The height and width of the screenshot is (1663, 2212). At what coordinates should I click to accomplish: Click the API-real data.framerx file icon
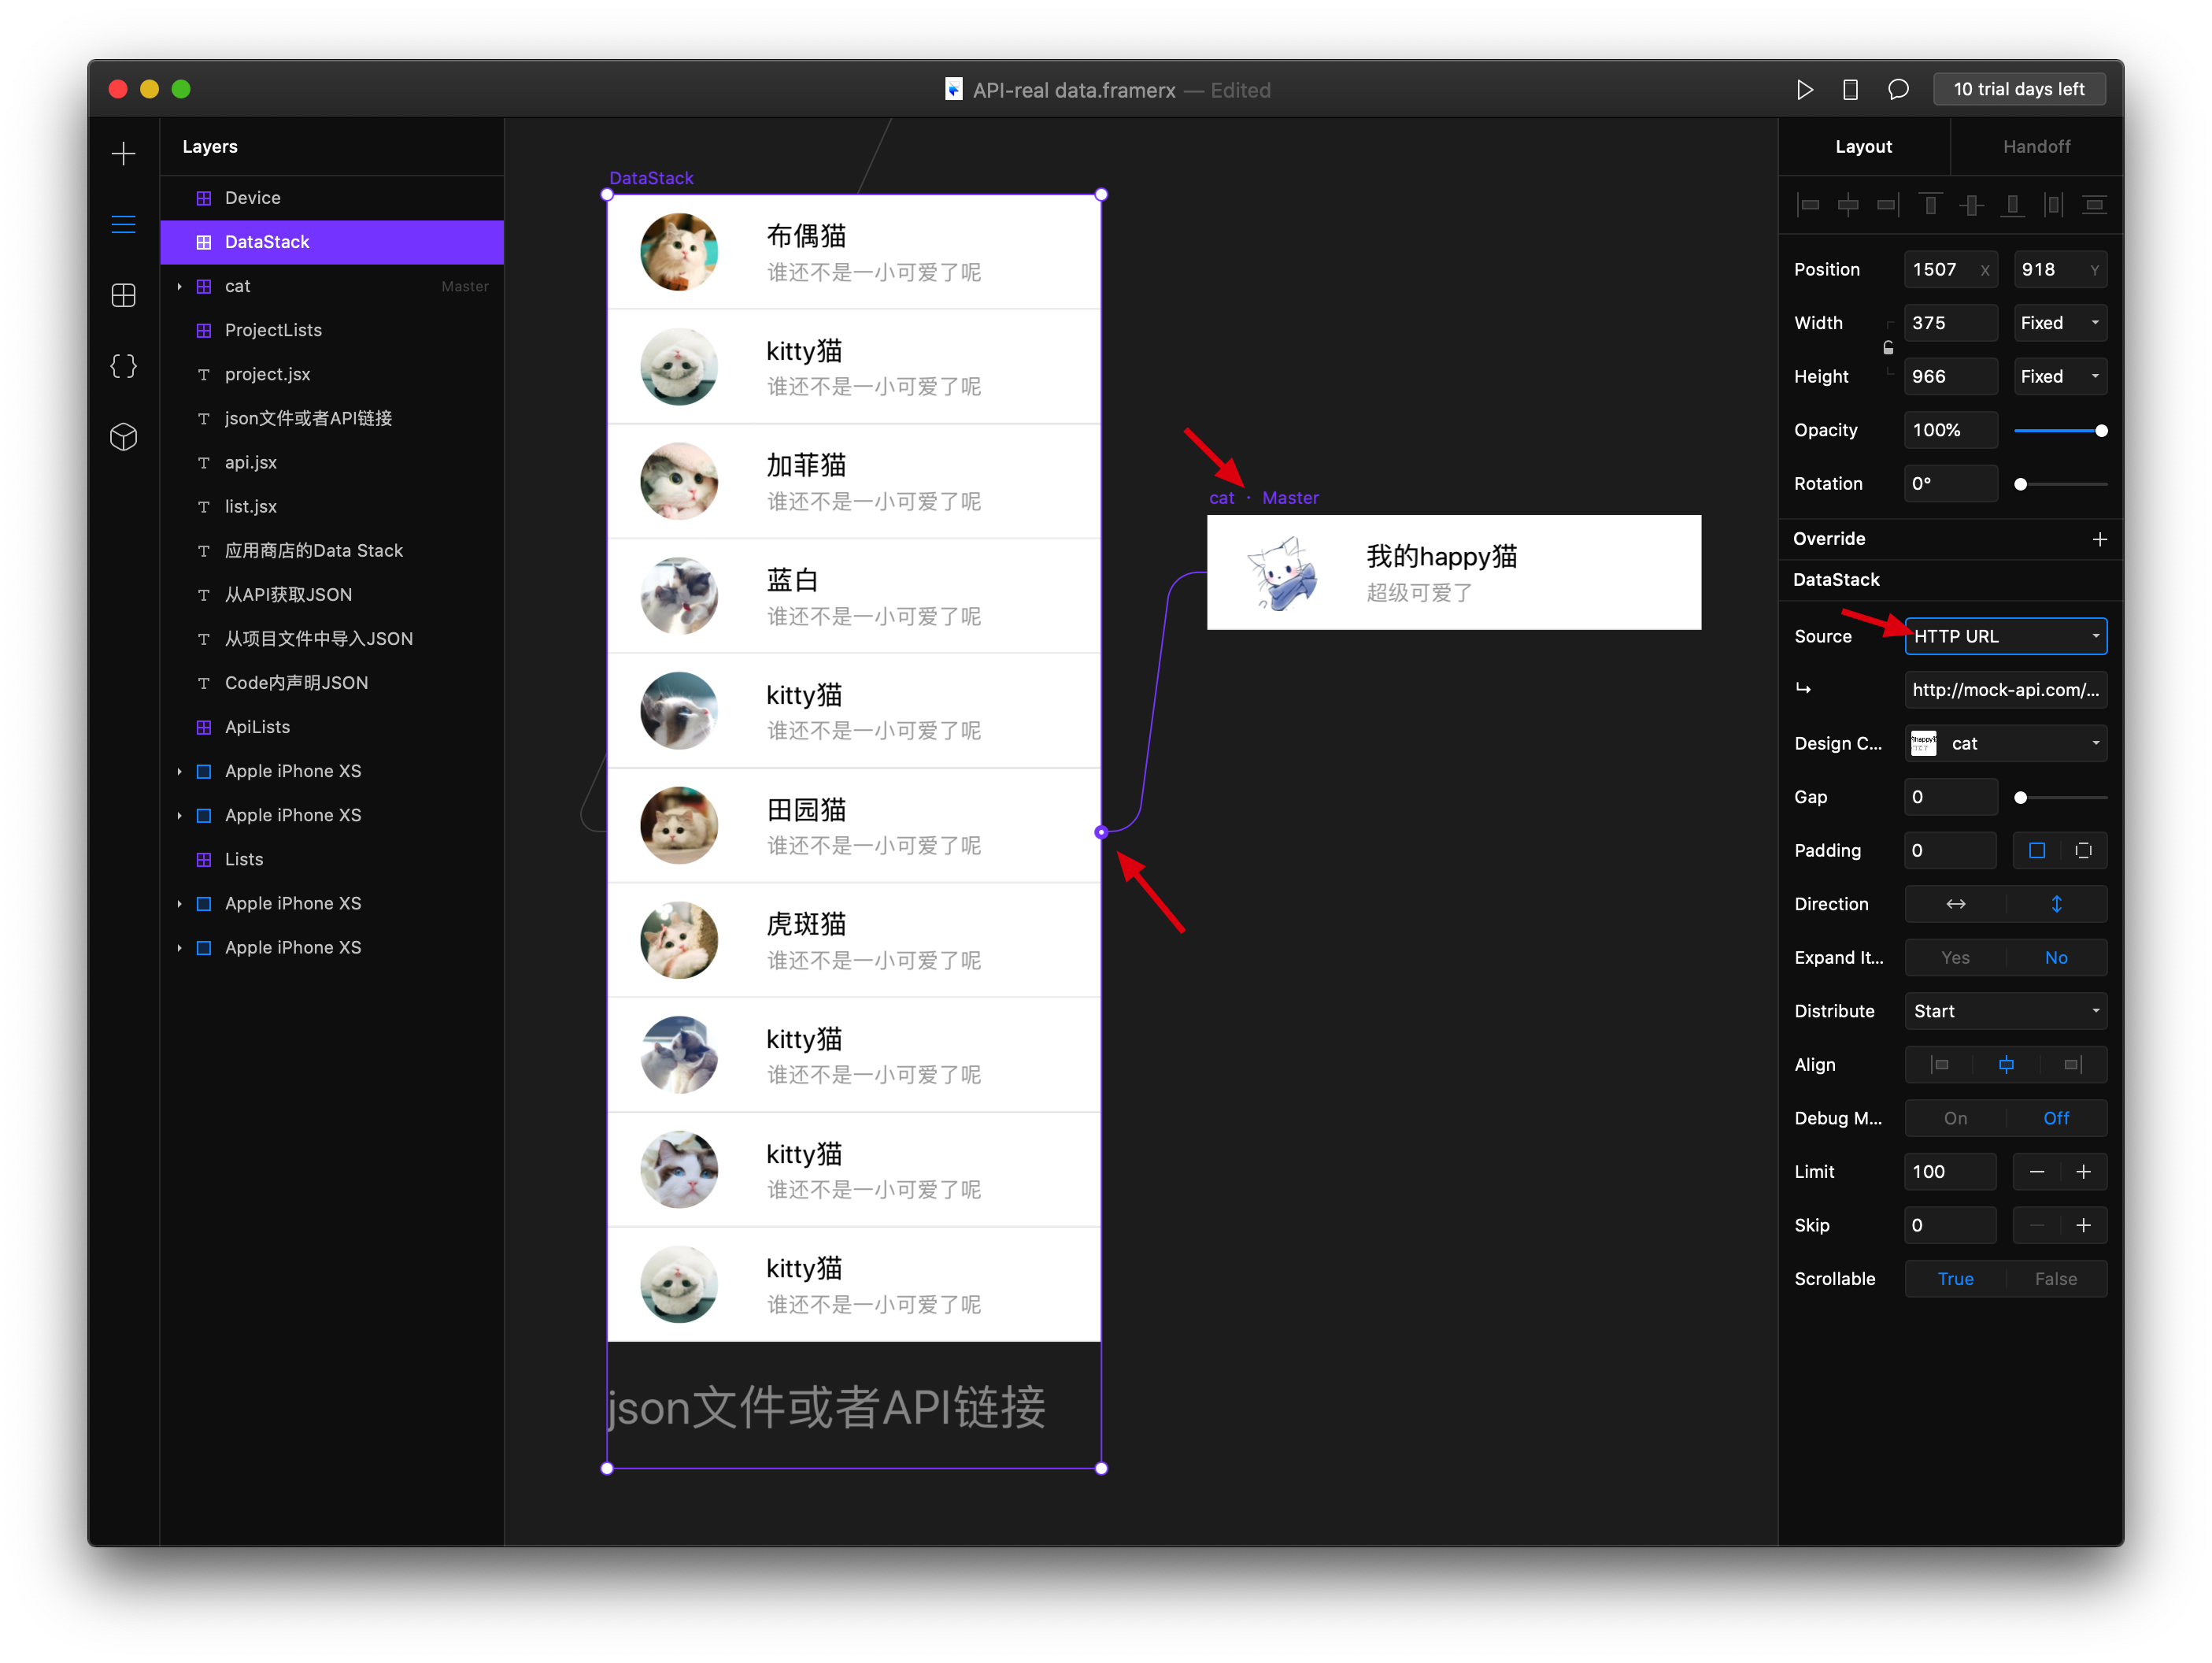tap(953, 90)
